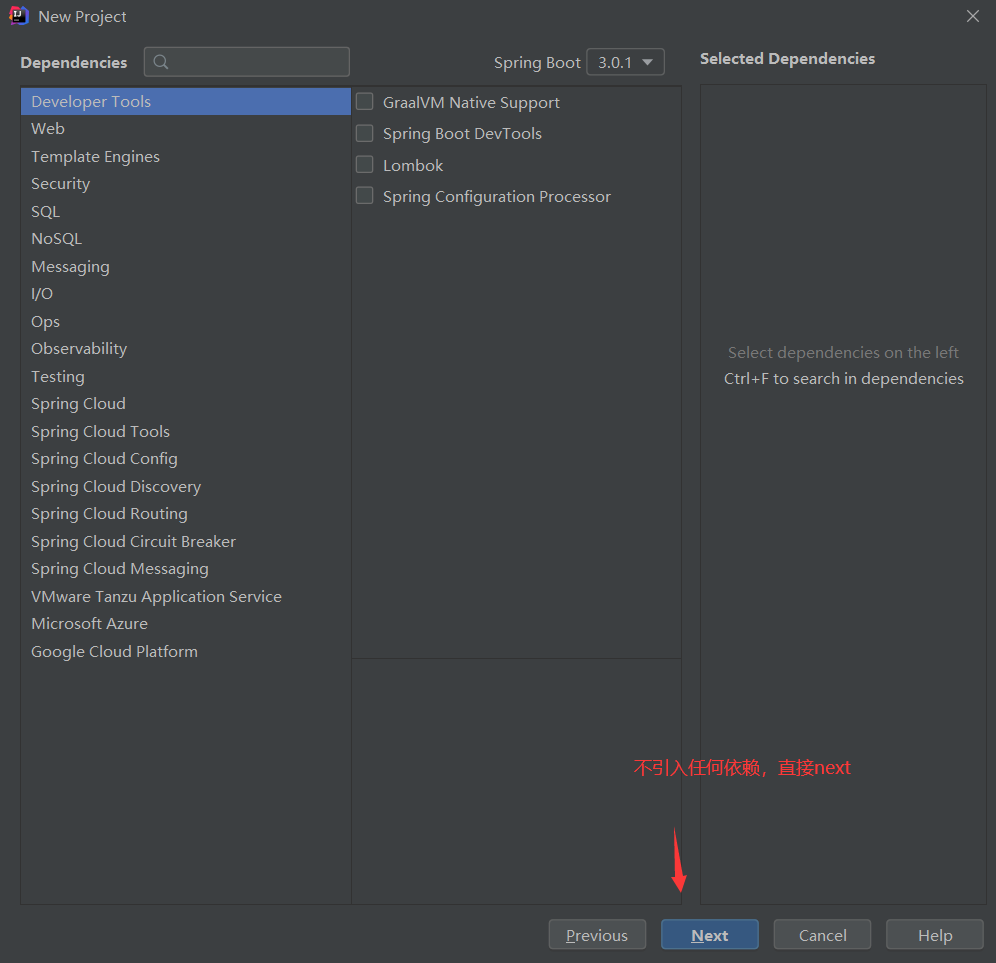This screenshot has width=996, height=963.
Task: Click the Selected Dependencies heading
Action: pos(787,58)
